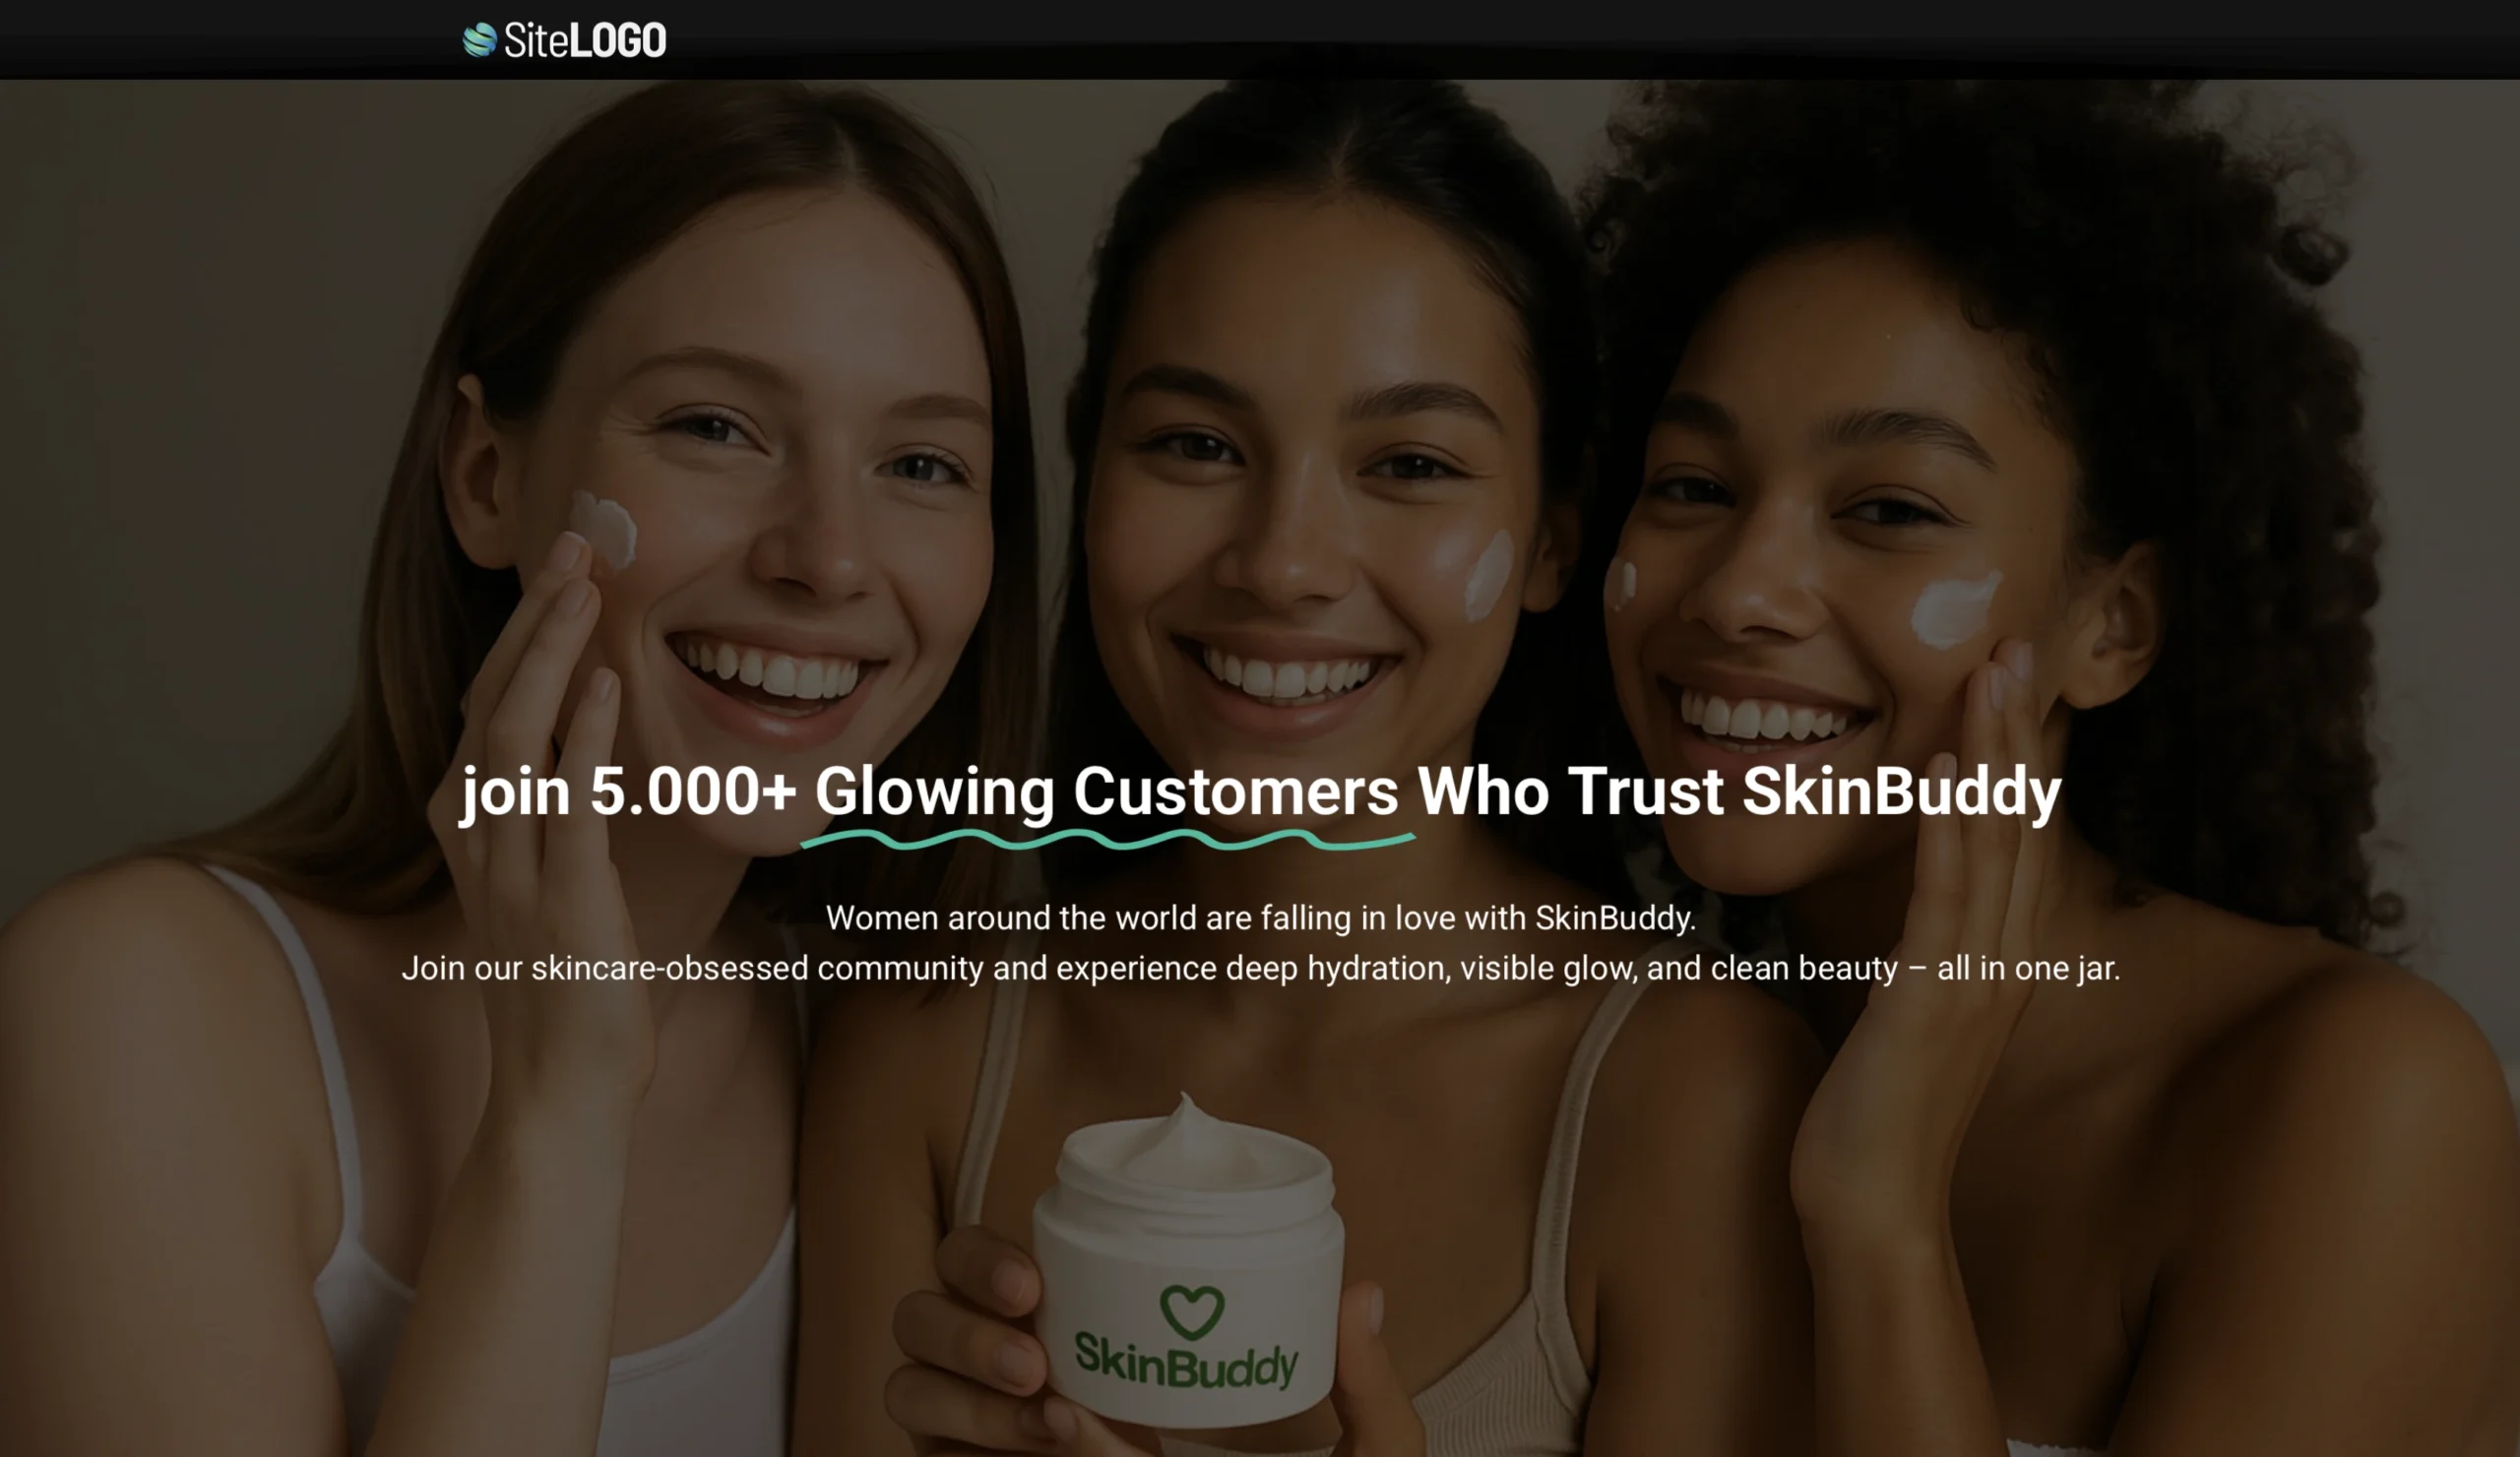
Task: Click the green heart icon on the jar
Action: (x=1192, y=1311)
